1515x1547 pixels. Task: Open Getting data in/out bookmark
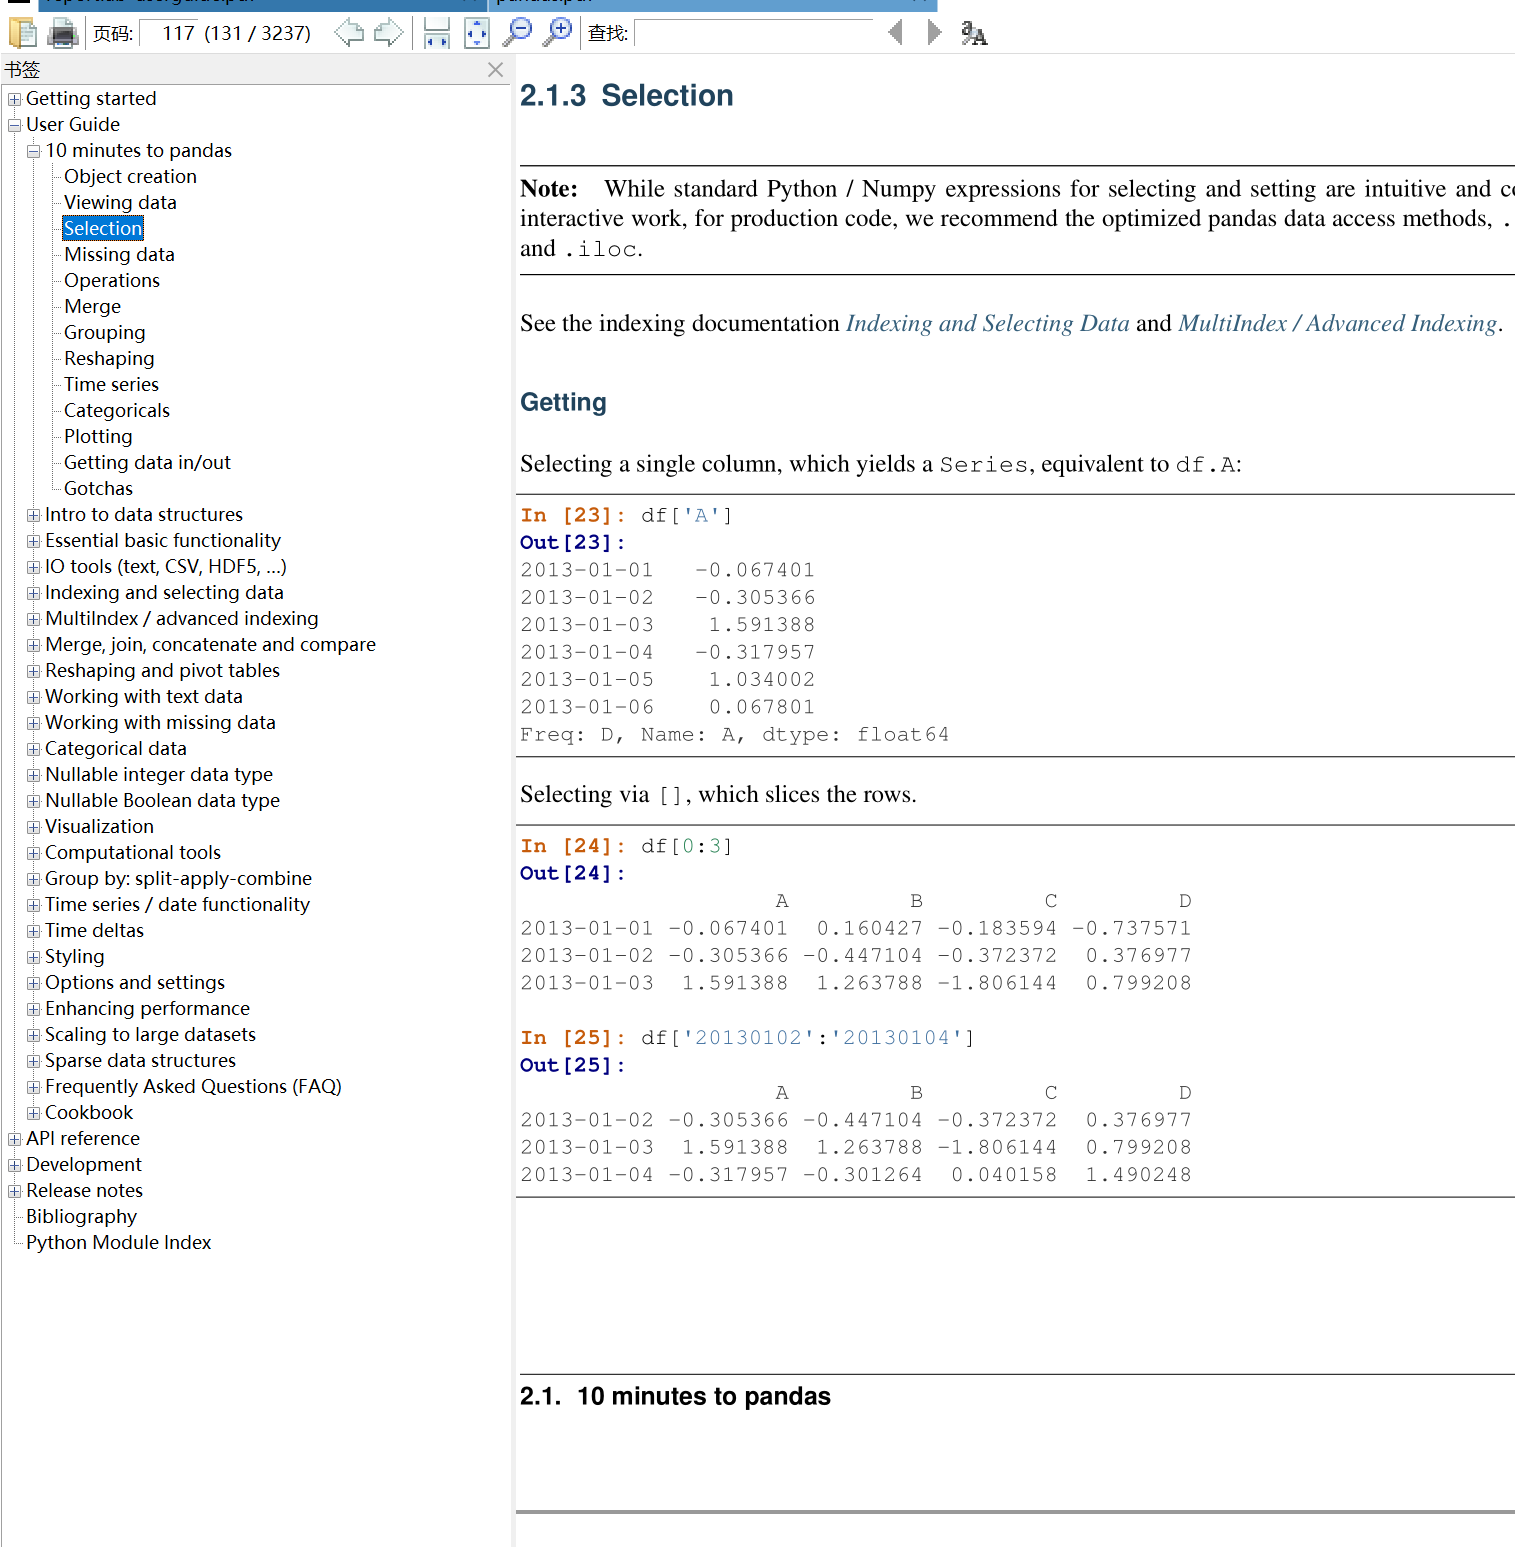click(147, 462)
